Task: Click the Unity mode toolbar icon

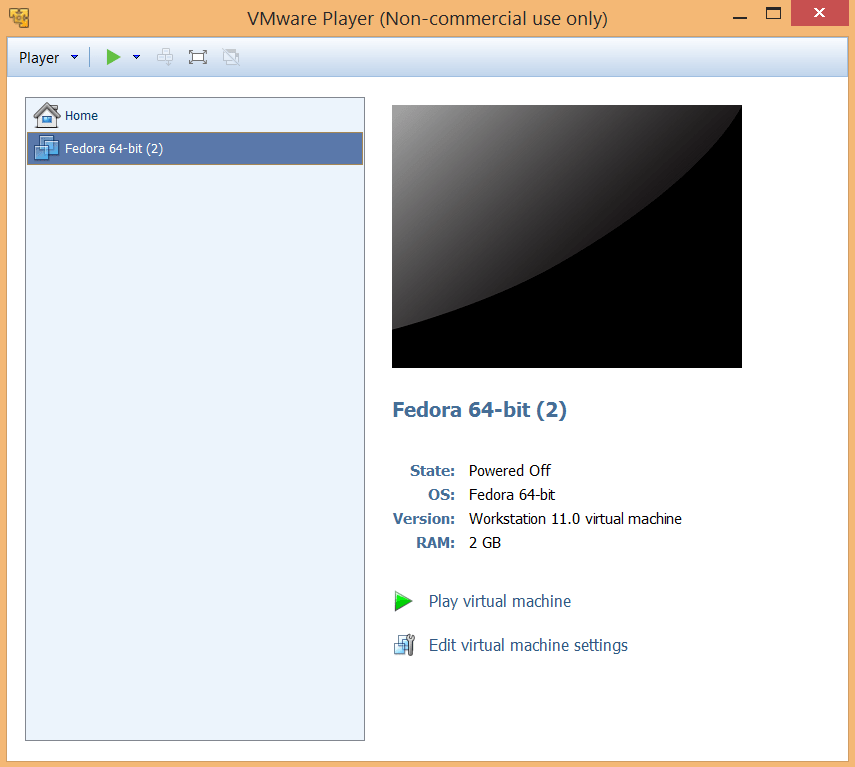Action: coord(230,57)
